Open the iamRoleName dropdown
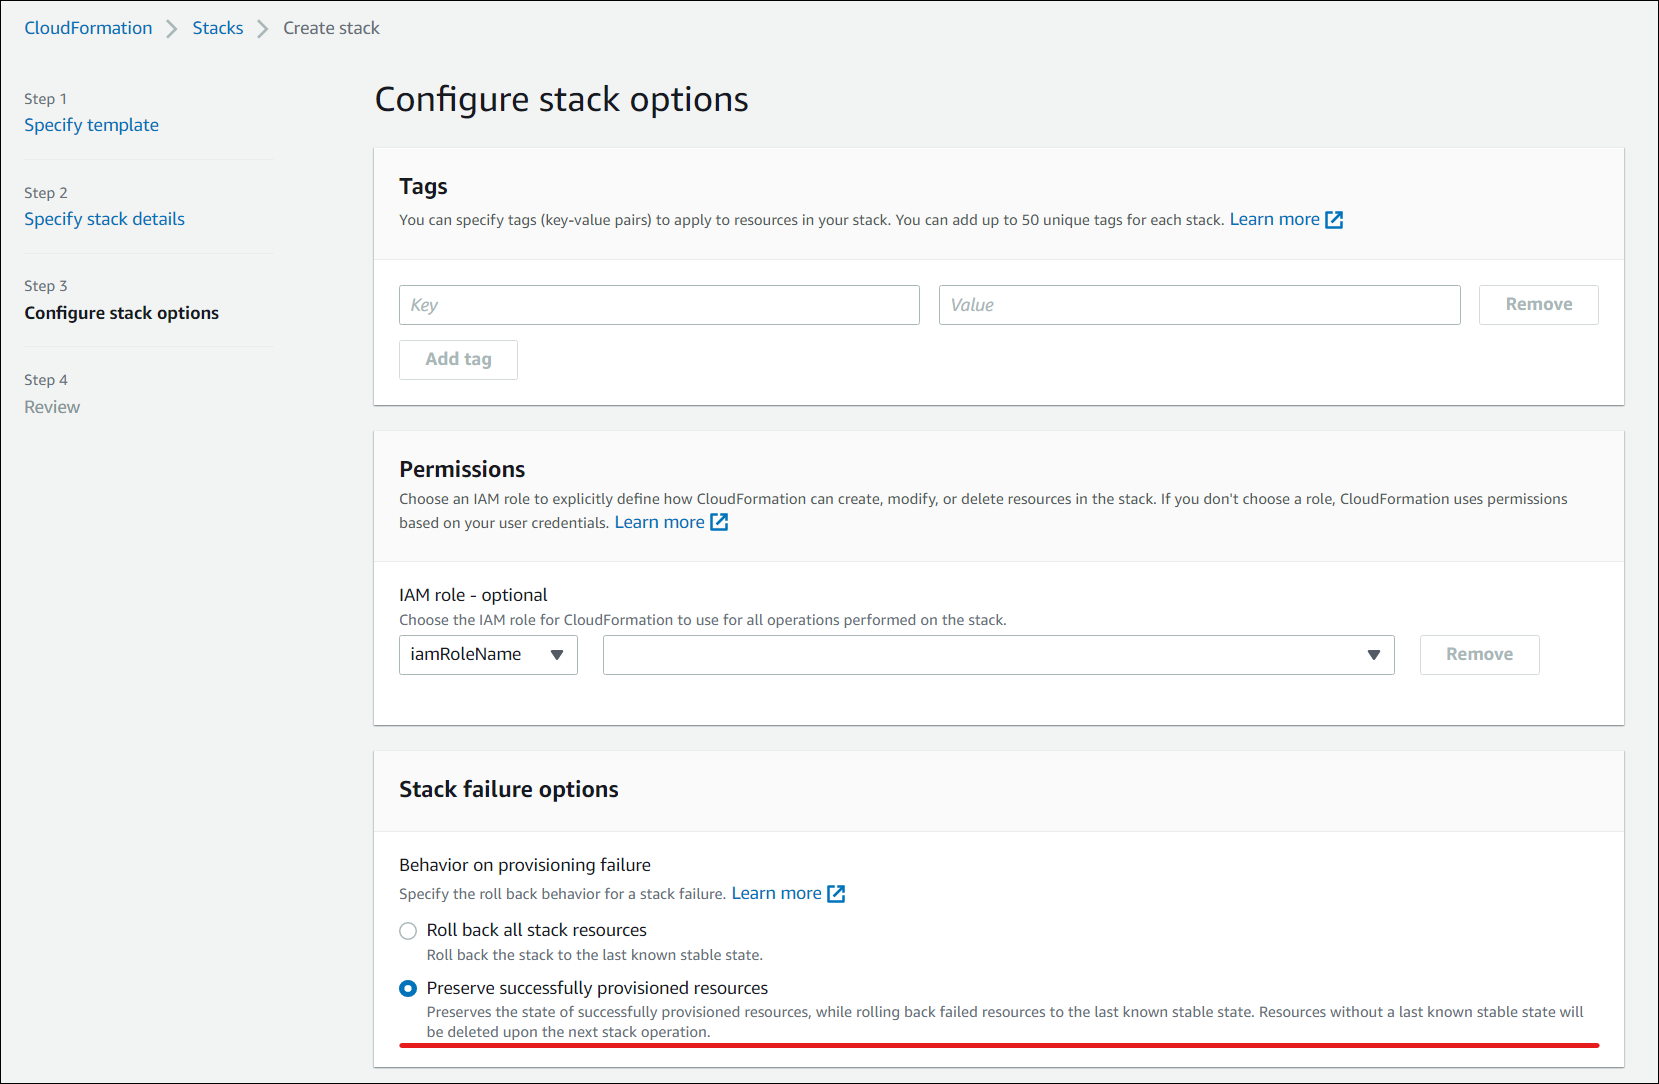The width and height of the screenshot is (1659, 1084). [x=488, y=655]
